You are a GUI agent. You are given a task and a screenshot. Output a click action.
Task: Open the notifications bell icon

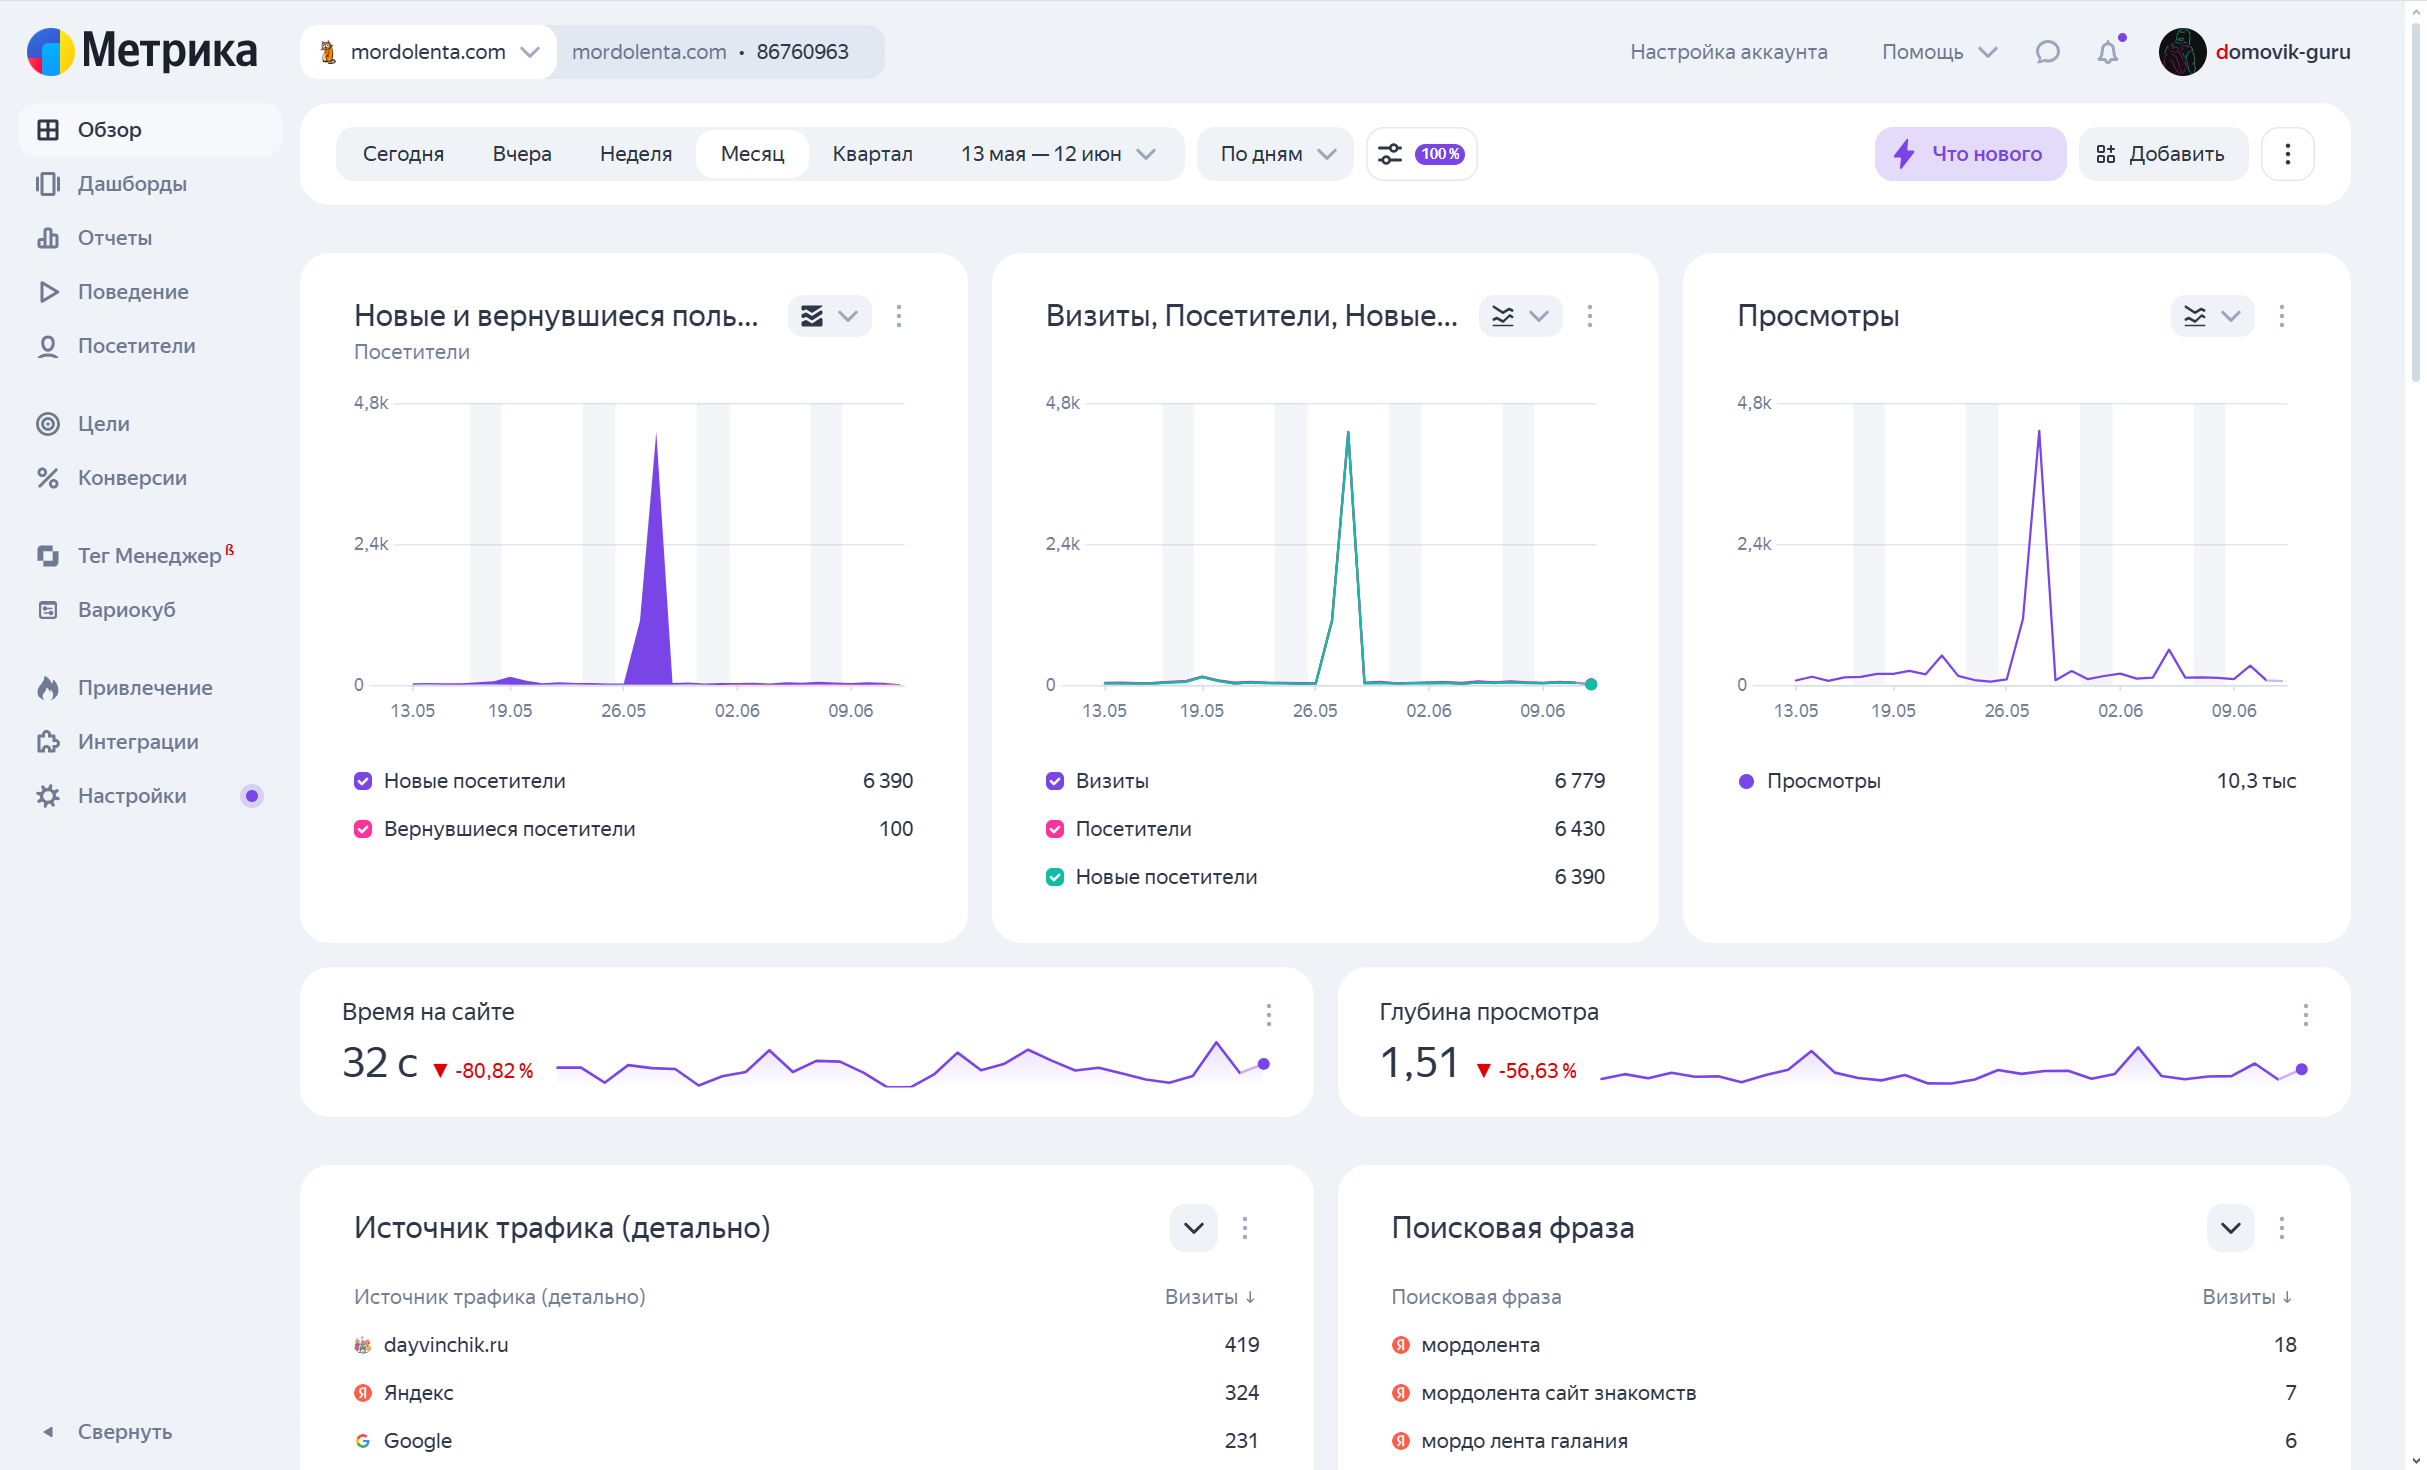coord(2107,52)
